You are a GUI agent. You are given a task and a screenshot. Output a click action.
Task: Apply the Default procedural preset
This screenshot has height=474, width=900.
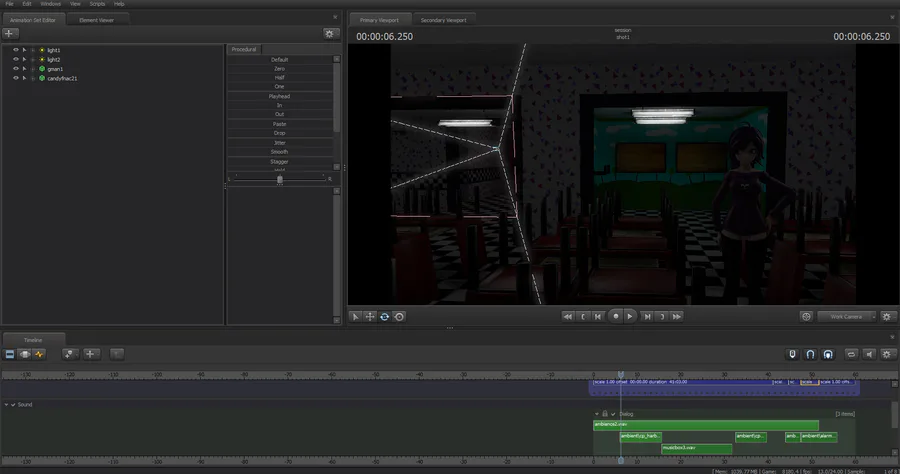tap(280, 60)
